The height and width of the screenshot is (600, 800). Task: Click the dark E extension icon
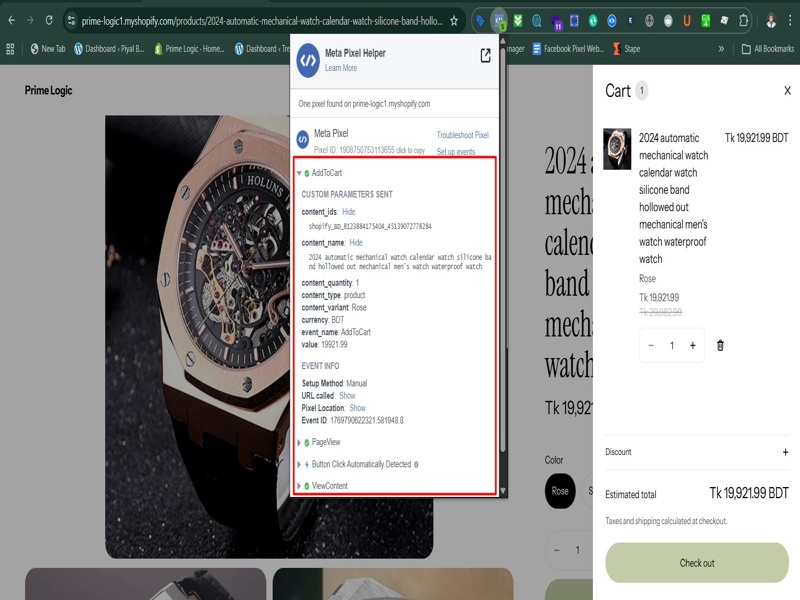pos(631,21)
